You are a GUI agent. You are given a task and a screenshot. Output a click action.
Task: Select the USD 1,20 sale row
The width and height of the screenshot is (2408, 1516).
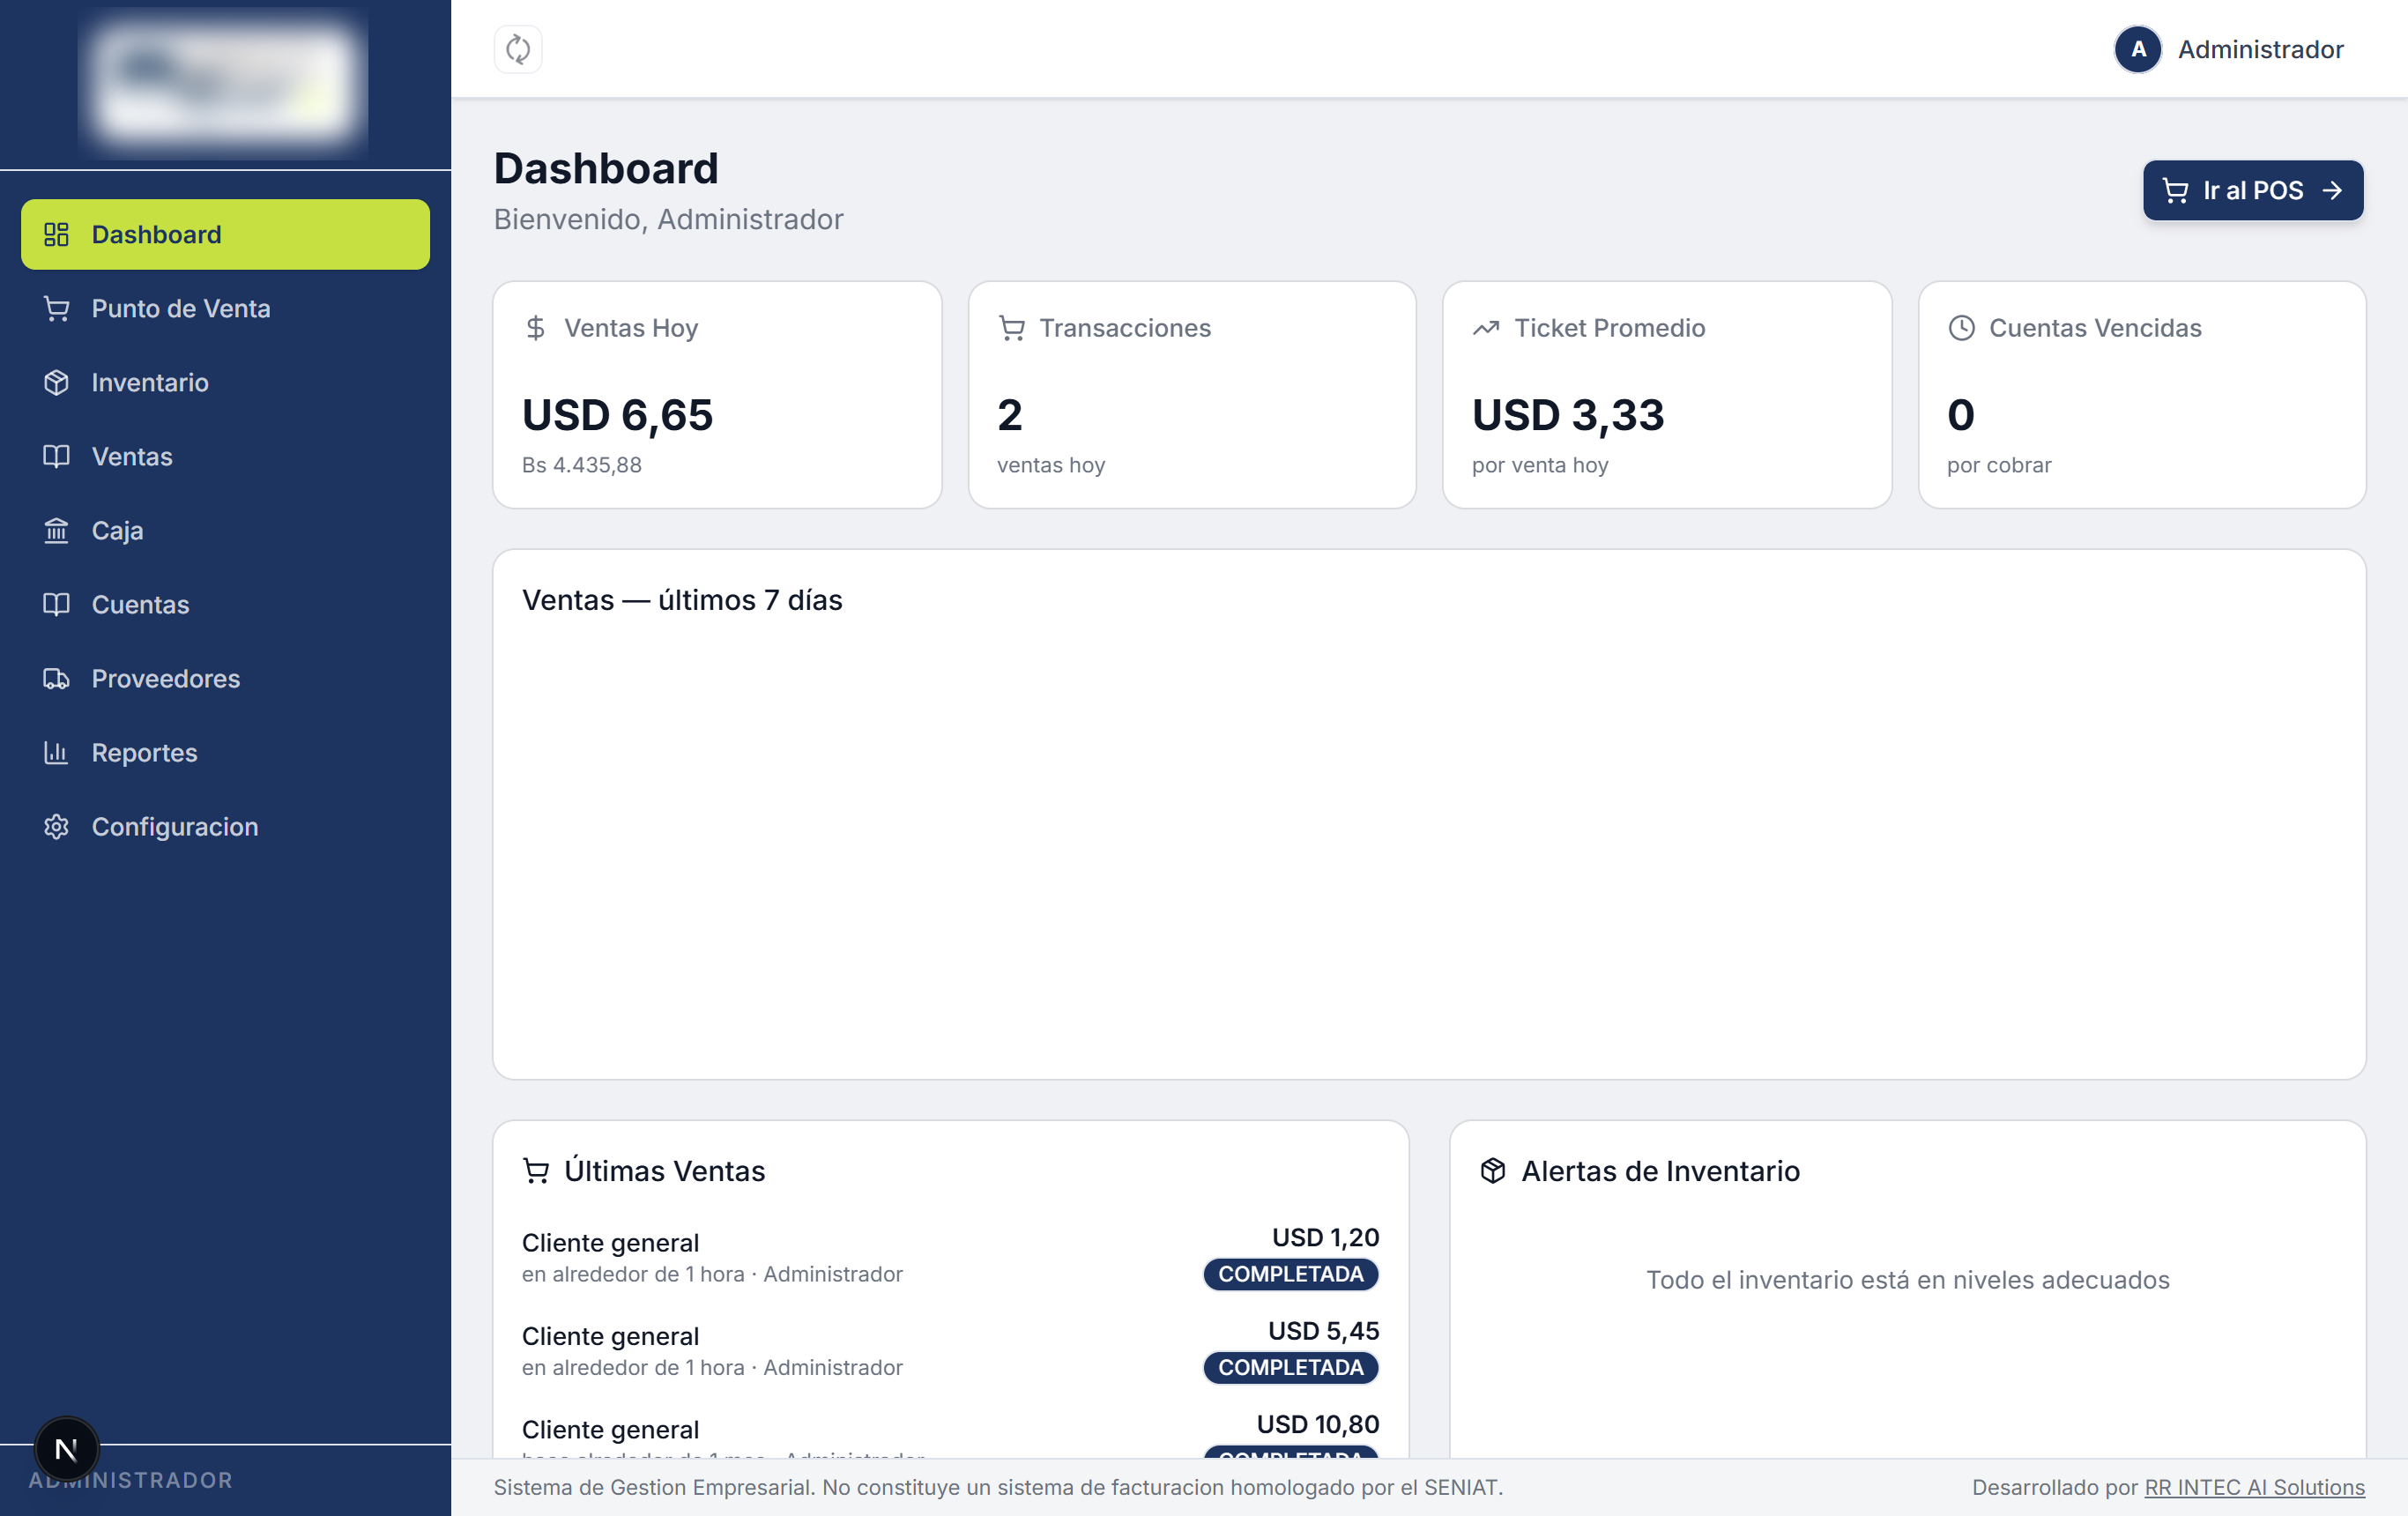950,1257
